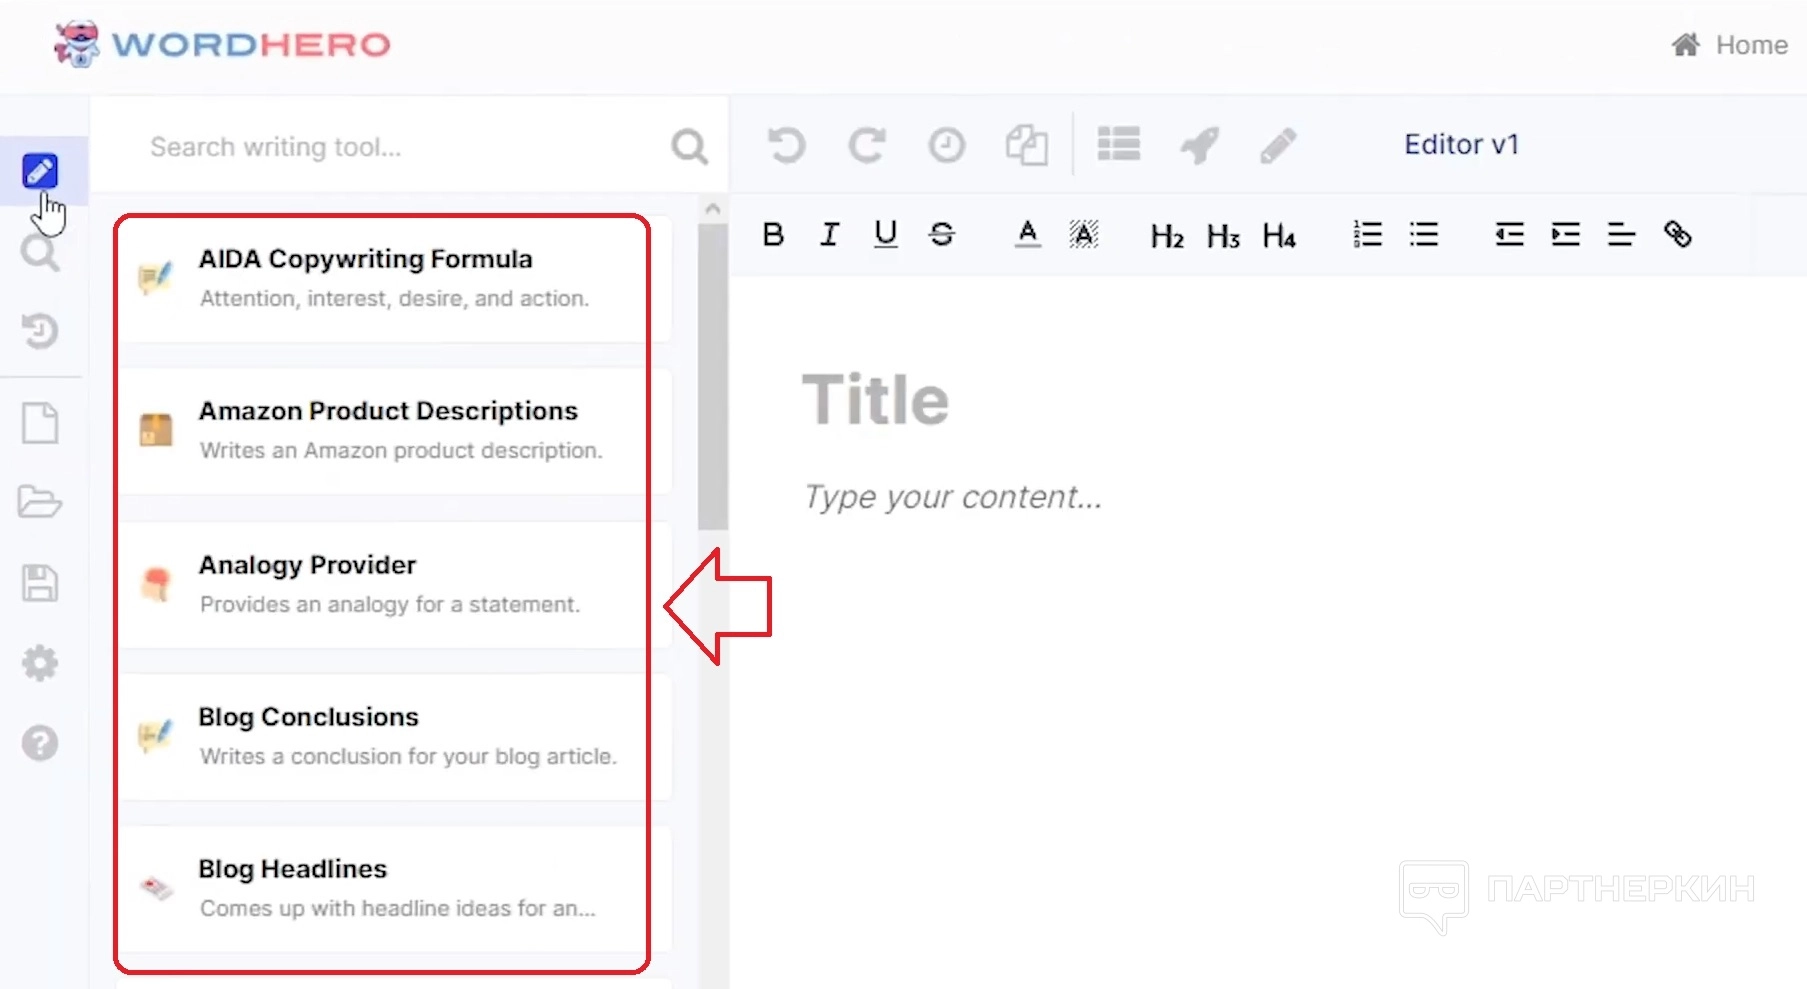The image size is (1807, 989).
Task: Decrease the paragraph indent
Action: tap(1510, 234)
